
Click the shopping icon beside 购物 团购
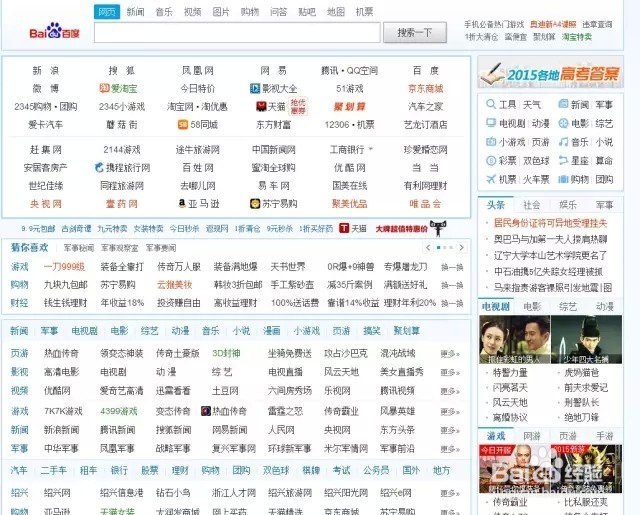pos(563,179)
